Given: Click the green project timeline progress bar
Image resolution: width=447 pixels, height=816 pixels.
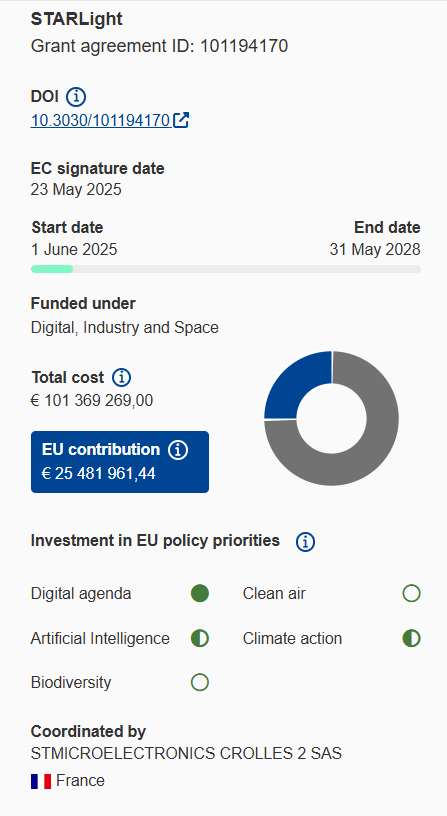Looking at the screenshot, I should click(x=52, y=269).
